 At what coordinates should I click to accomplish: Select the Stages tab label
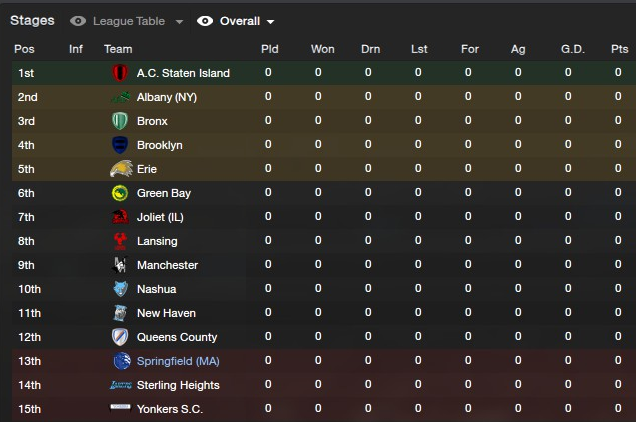tap(32, 20)
